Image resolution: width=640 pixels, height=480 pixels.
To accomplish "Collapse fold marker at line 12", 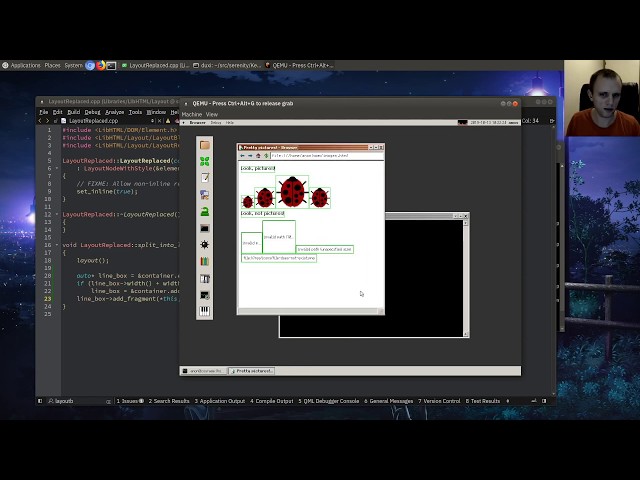I will pyautogui.click(x=57, y=214).
